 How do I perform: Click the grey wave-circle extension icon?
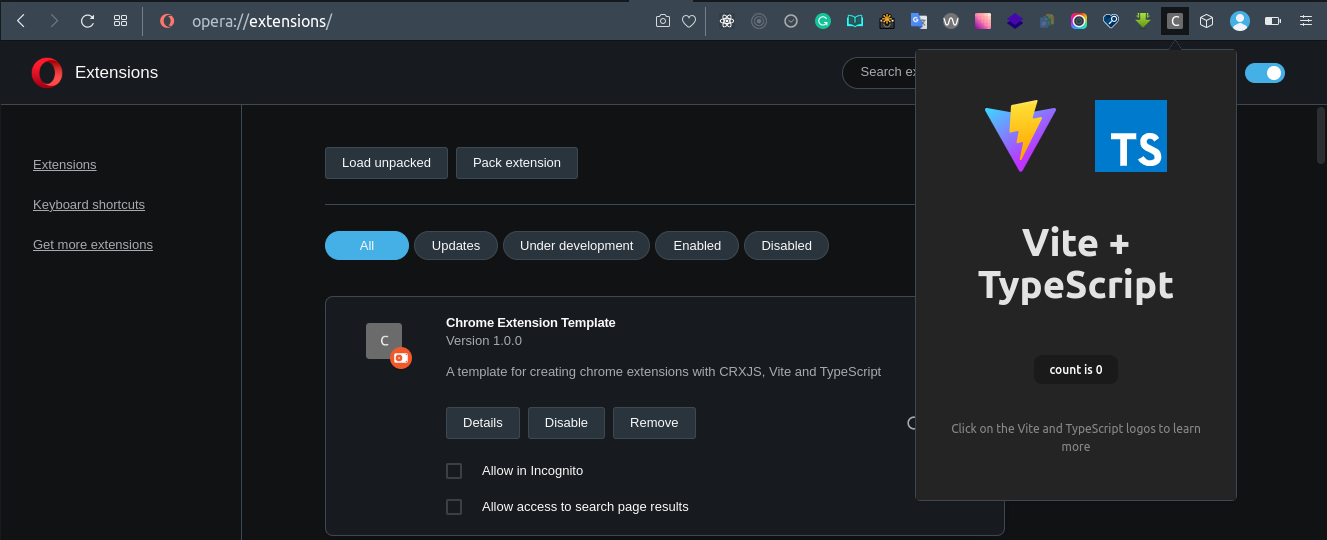click(x=951, y=20)
